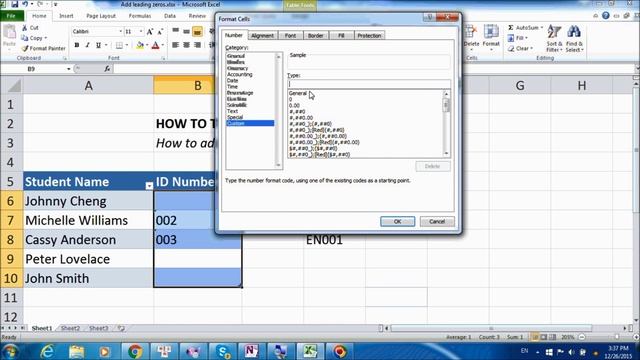Switch to the Sheet3 worksheet tab

pos(98,328)
